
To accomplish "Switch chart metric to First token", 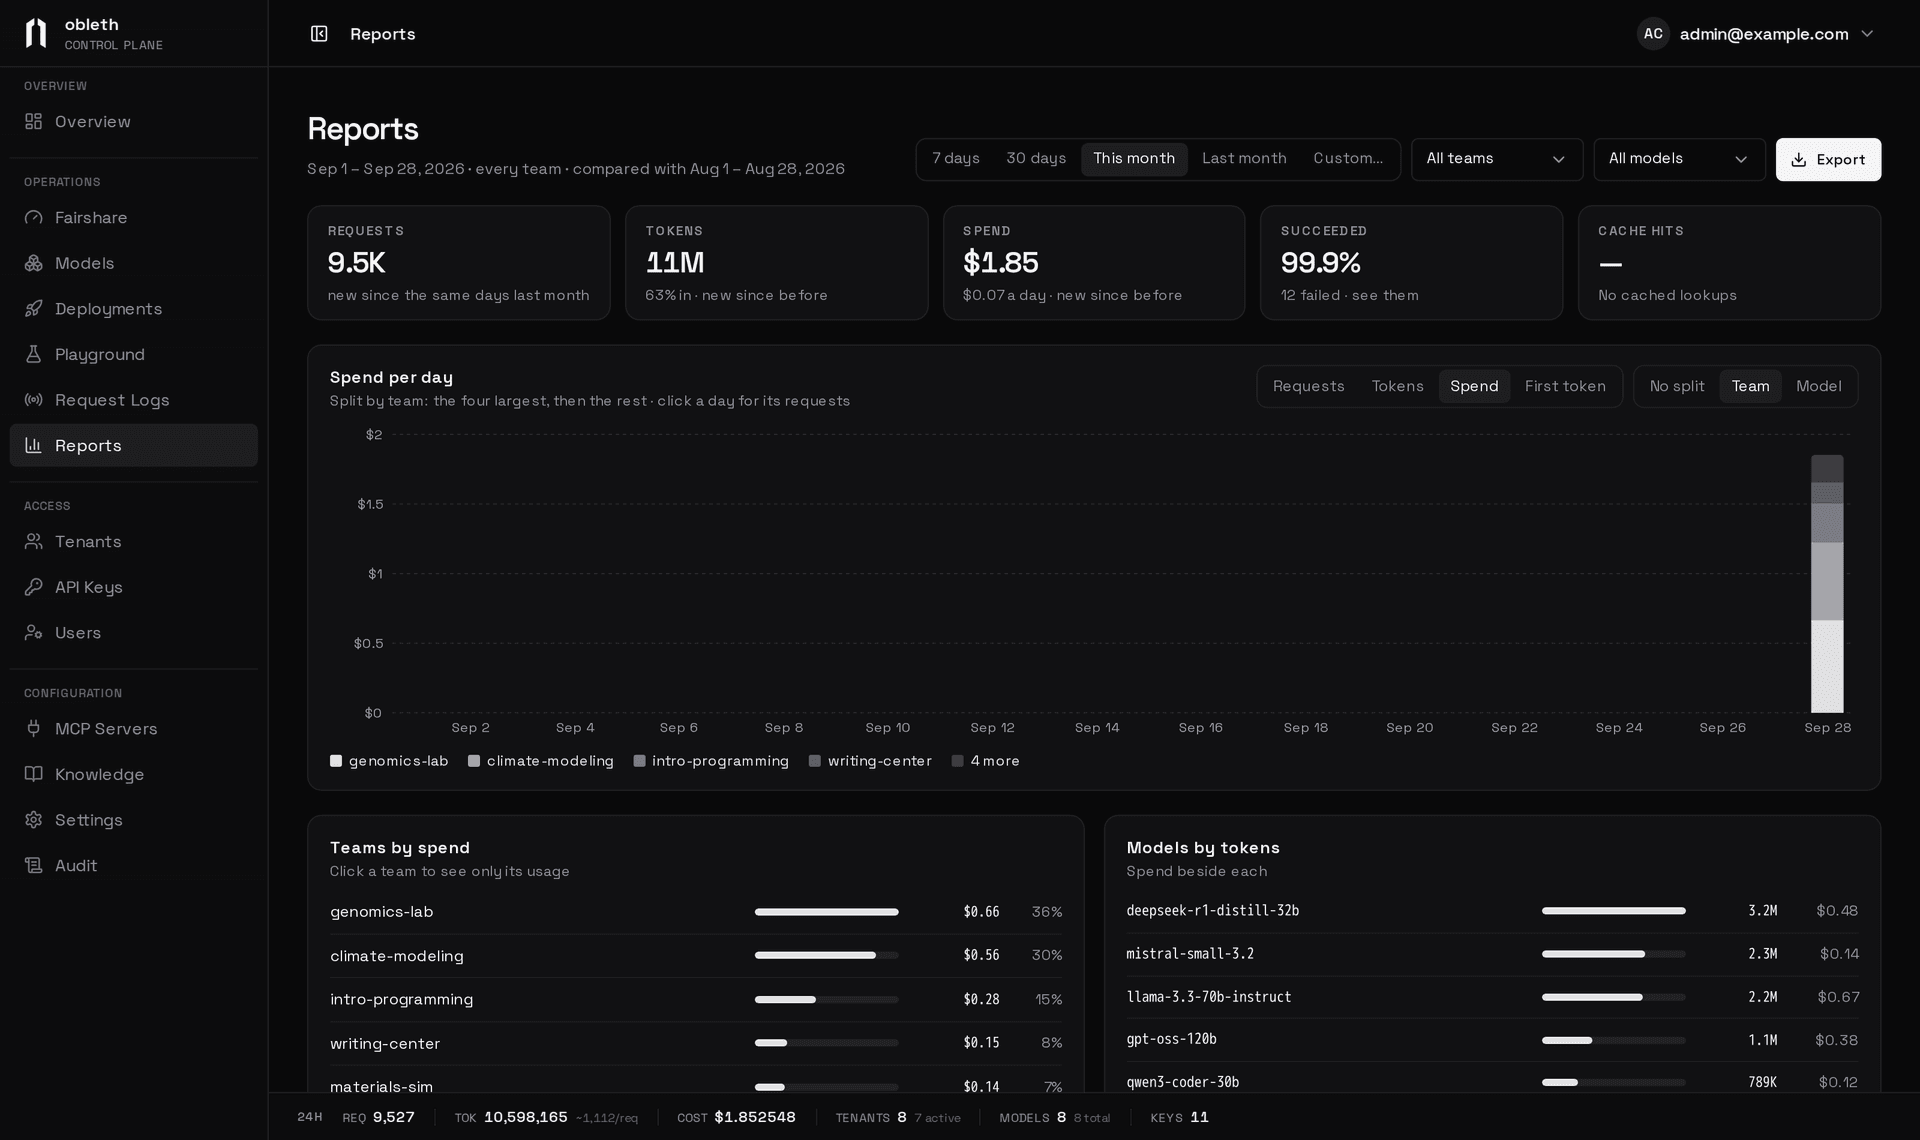I will pos(1565,387).
